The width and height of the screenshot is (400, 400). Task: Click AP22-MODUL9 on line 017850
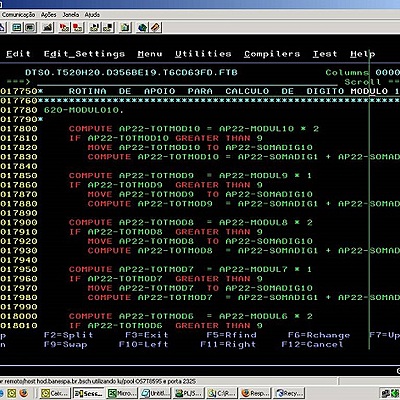[253, 176]
